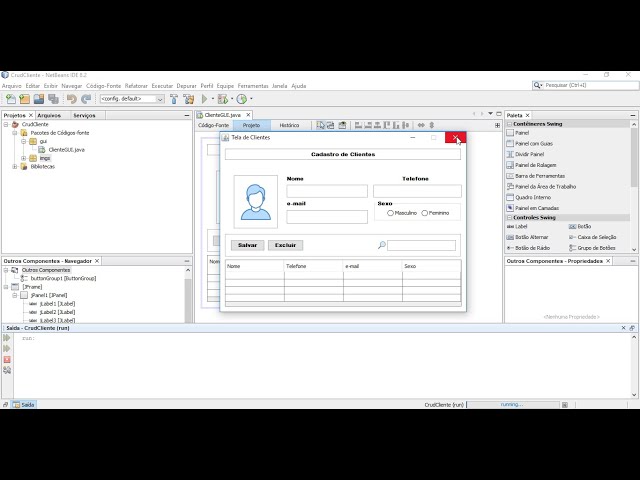Image resolution: width=640 pixels, height=480 pixels.
Task: Switch to the Código-Fonte view tab
Action: point(213,125)
